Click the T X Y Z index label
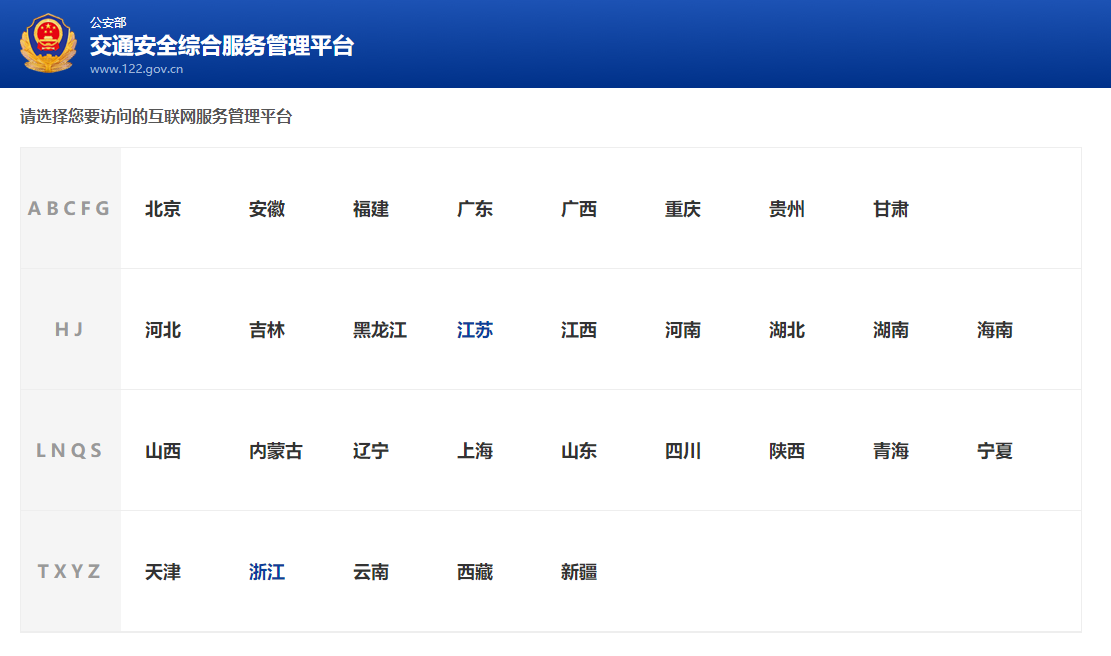 point(69,571)
